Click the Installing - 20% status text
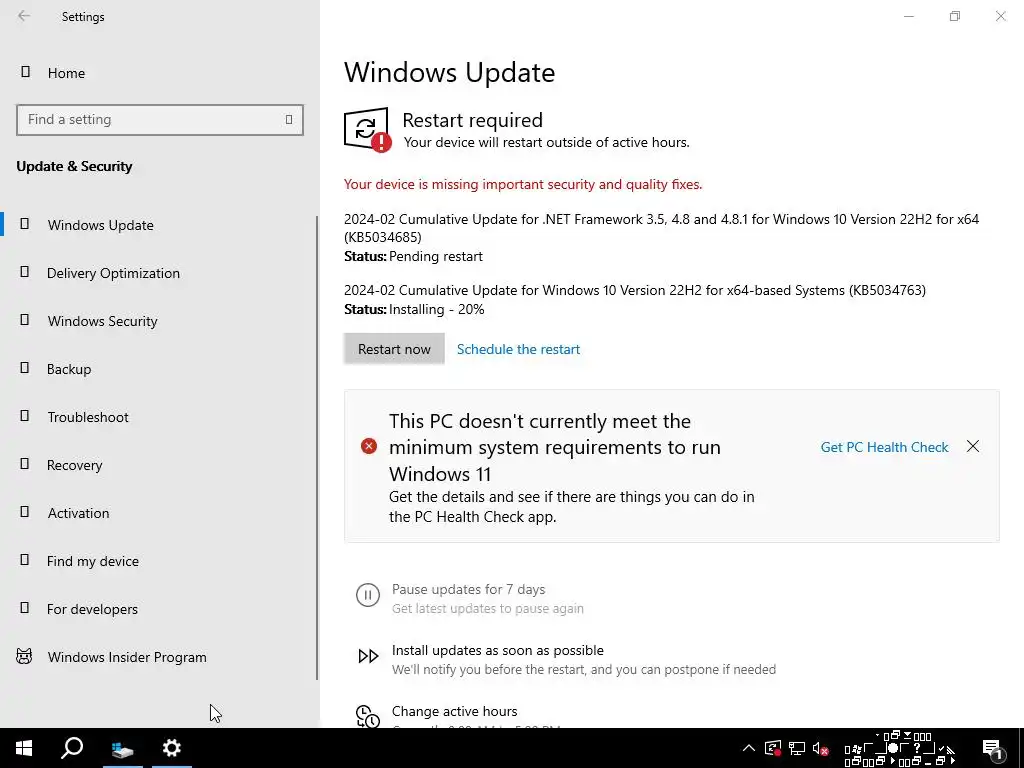 tap(436, 310)
